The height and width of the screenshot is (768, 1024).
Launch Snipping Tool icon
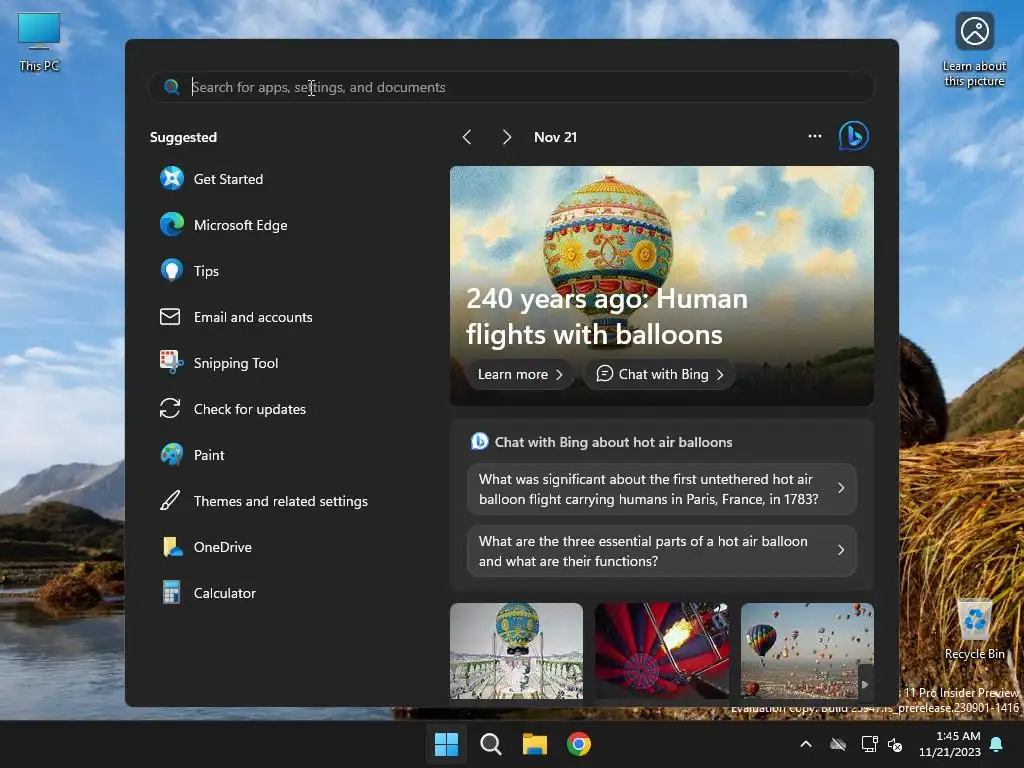pyautogui.click(x=172, y=362)
